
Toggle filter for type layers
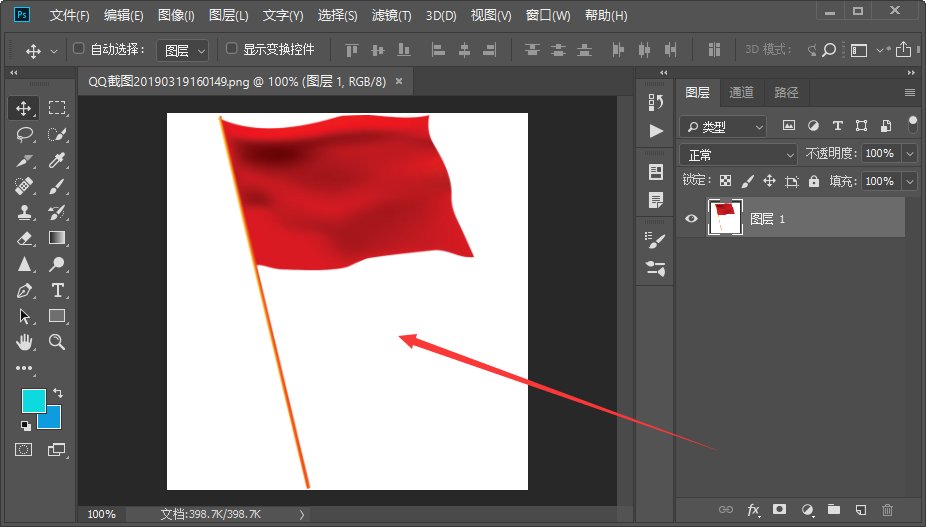pyautogui.click(x=837, y=125)
